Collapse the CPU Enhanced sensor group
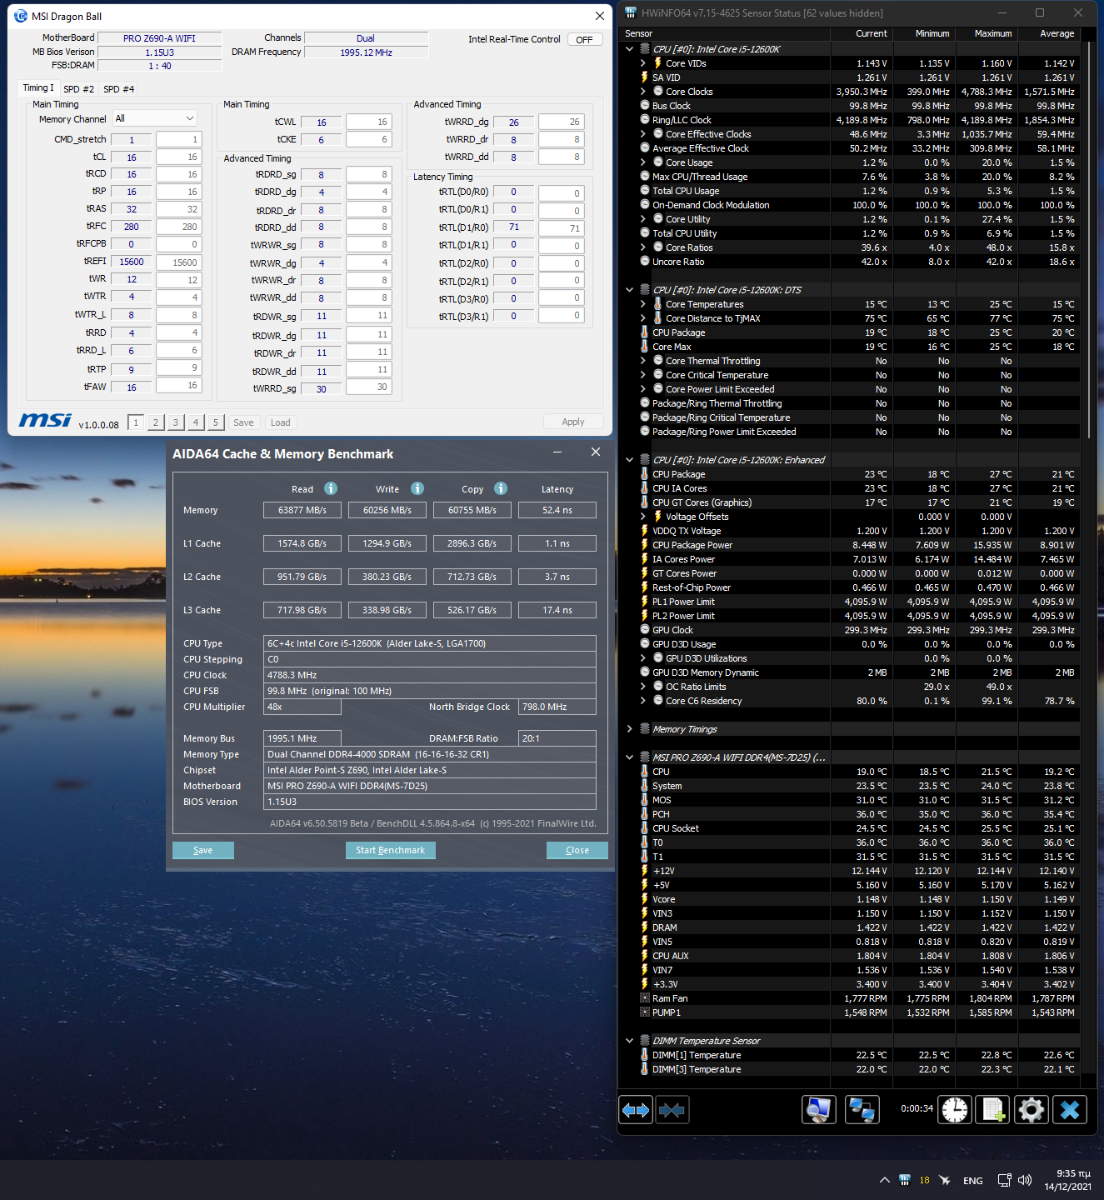This screenshot has width=1104, height=1200. point(629,460)
